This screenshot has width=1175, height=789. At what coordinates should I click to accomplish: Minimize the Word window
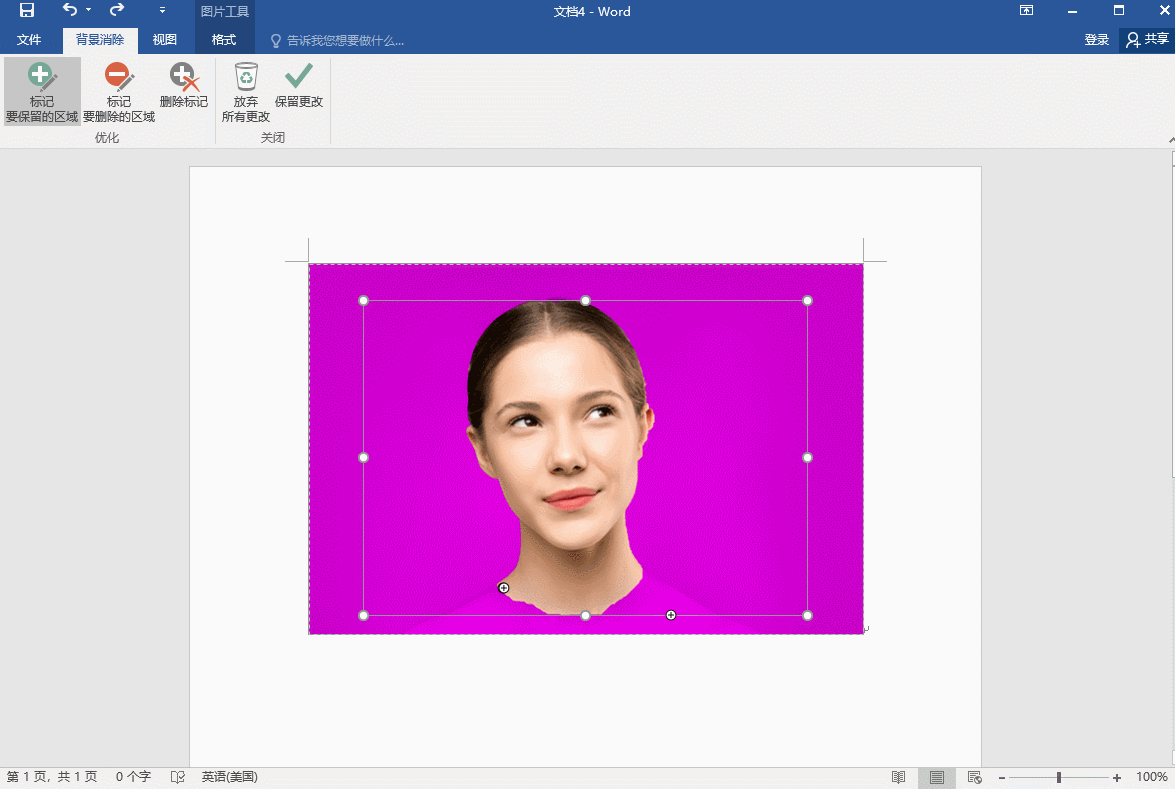1072,10
